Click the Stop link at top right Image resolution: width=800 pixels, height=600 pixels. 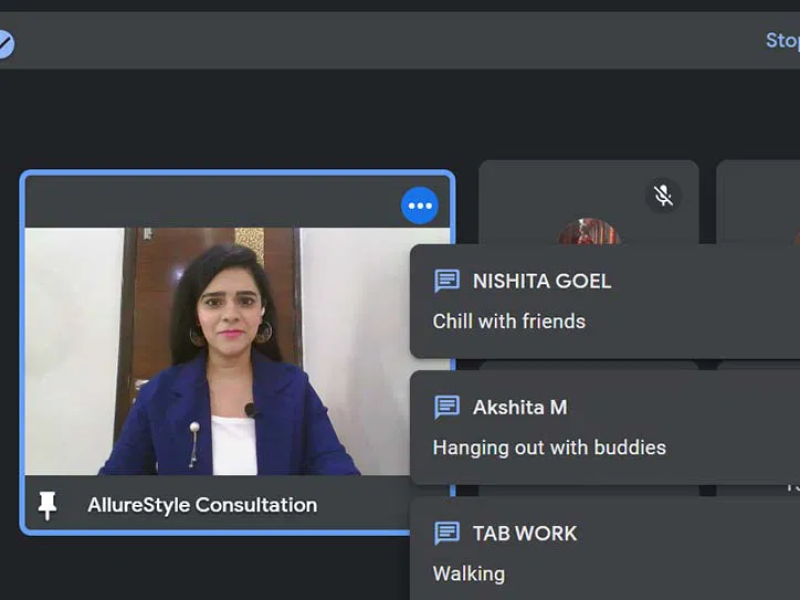point(782,40)
